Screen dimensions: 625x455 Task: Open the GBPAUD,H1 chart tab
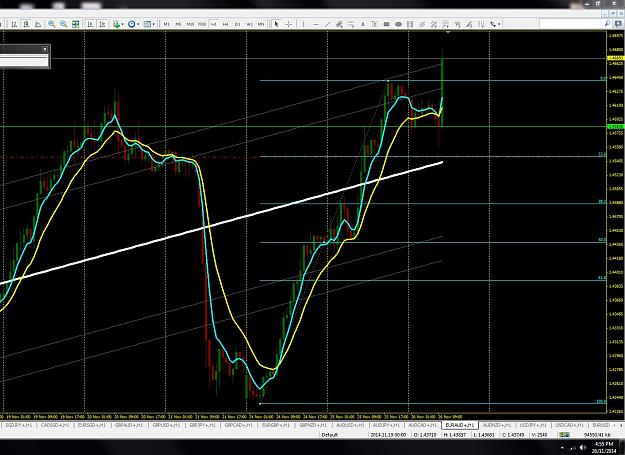[x=129, y=426]
